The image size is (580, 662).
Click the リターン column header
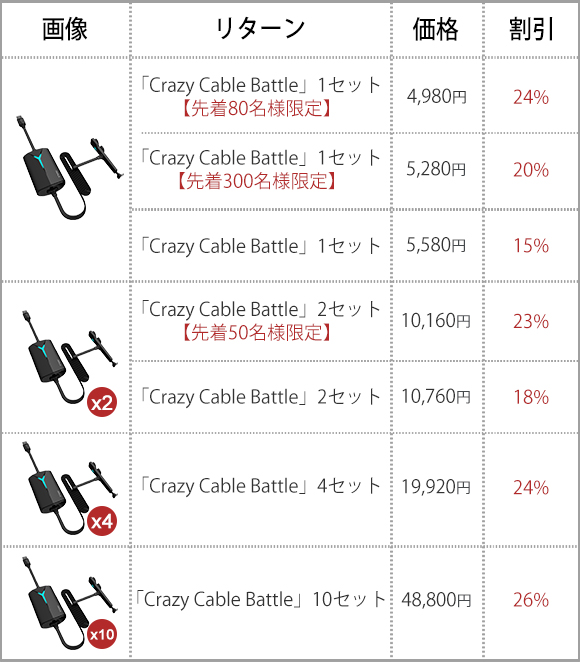260,29
